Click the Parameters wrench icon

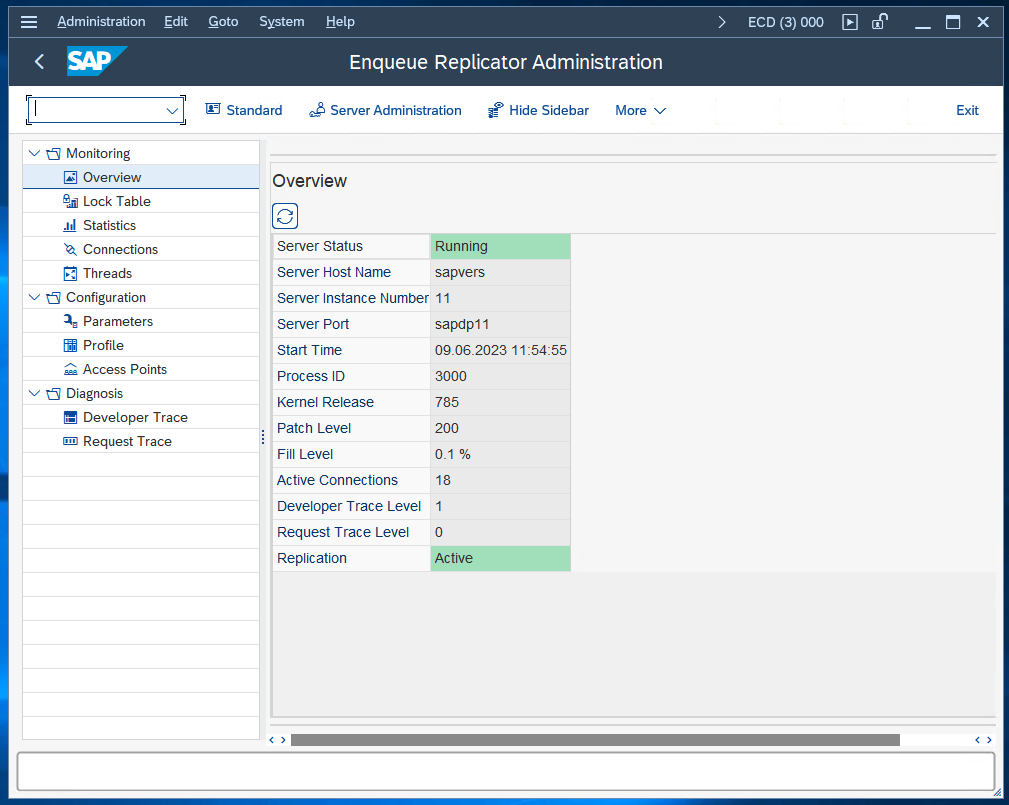pyautogui.click(x=70, y=321)
